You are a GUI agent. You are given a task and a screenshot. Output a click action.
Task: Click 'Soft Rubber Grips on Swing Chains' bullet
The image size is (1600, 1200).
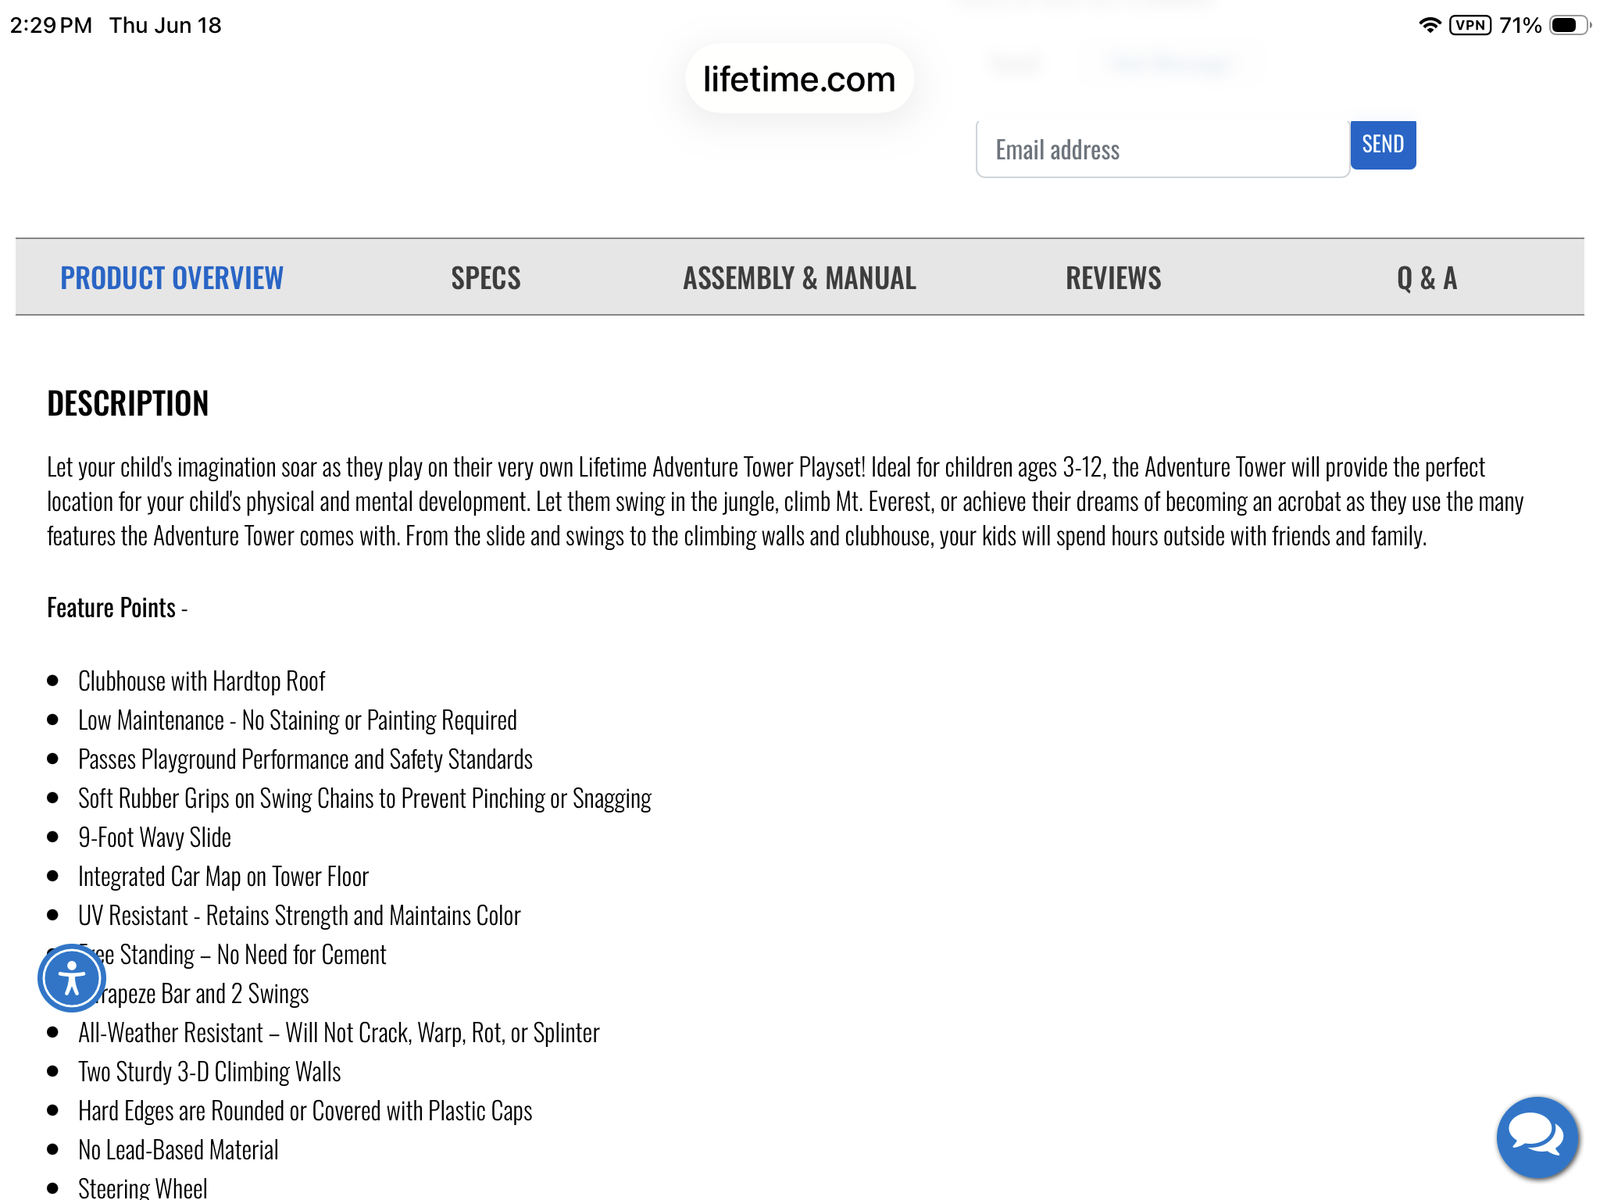[x=365, y=798]
